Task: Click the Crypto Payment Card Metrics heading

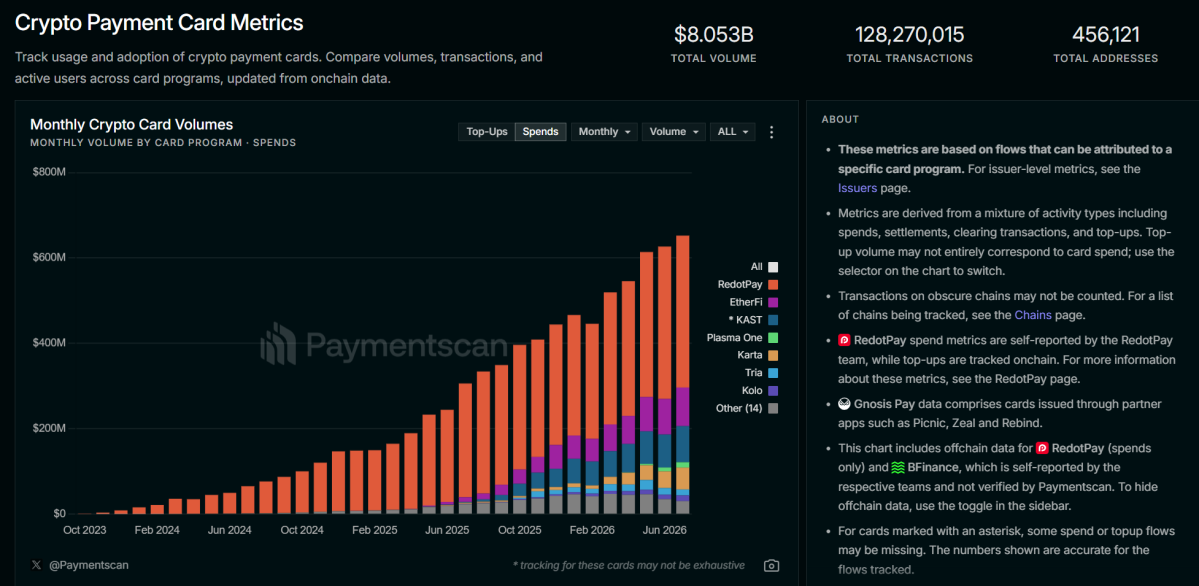Action: [x=159, y=23]
